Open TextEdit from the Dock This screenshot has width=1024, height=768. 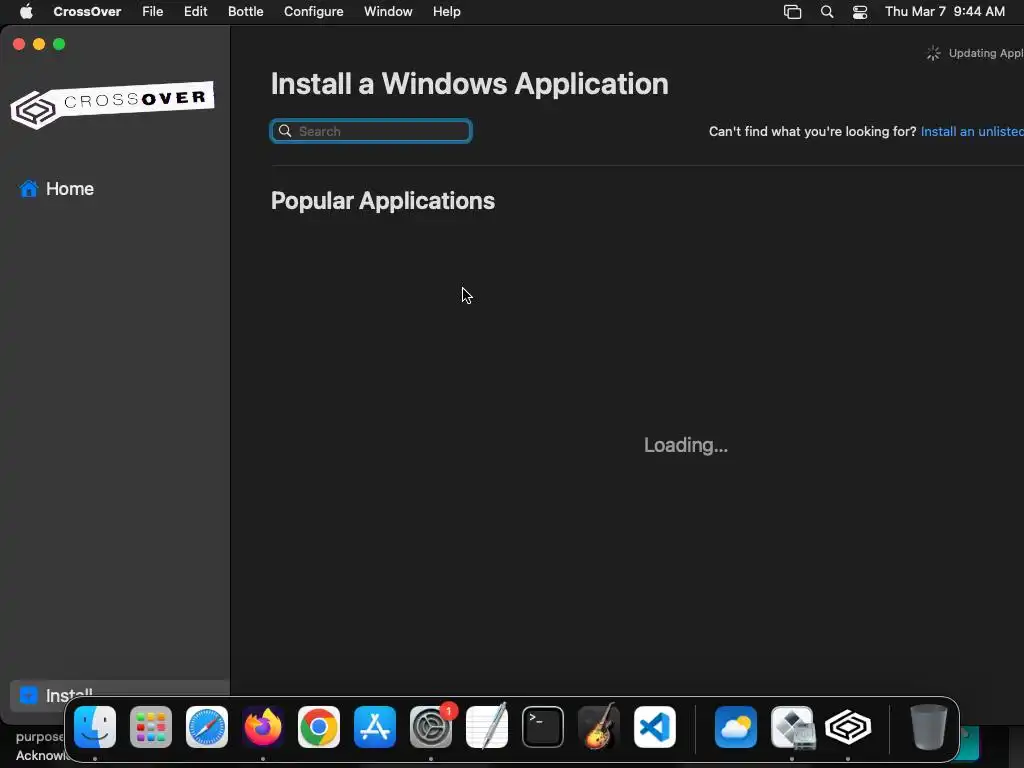pyautogui.click(x=487, y=726)
